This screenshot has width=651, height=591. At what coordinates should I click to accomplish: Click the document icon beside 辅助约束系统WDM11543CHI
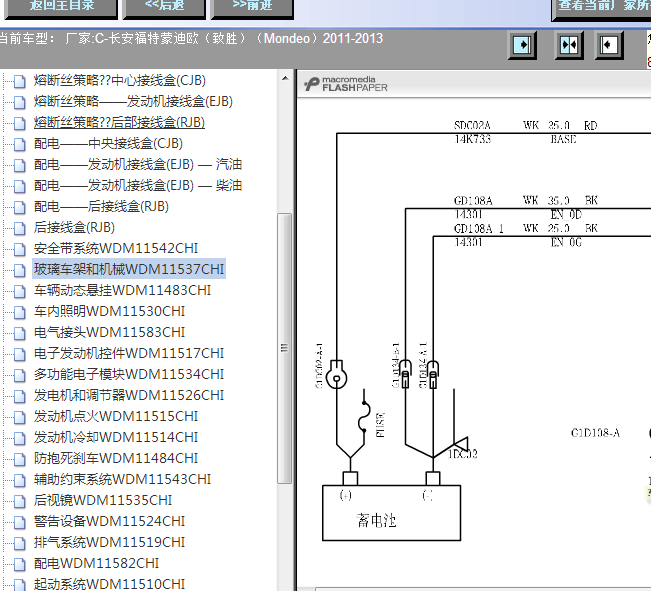[19, 481]
